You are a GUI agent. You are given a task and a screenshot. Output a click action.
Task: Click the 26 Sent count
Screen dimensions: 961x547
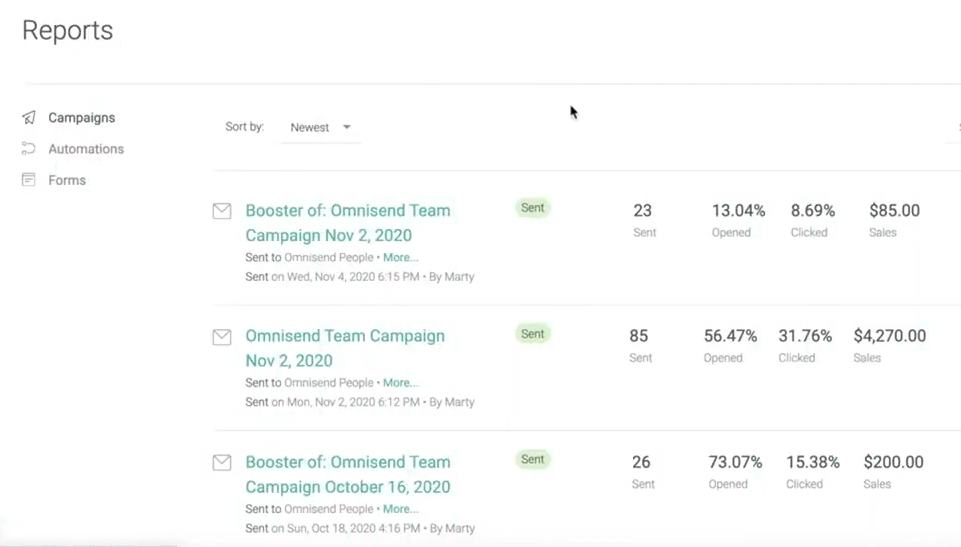click(641, 462)
